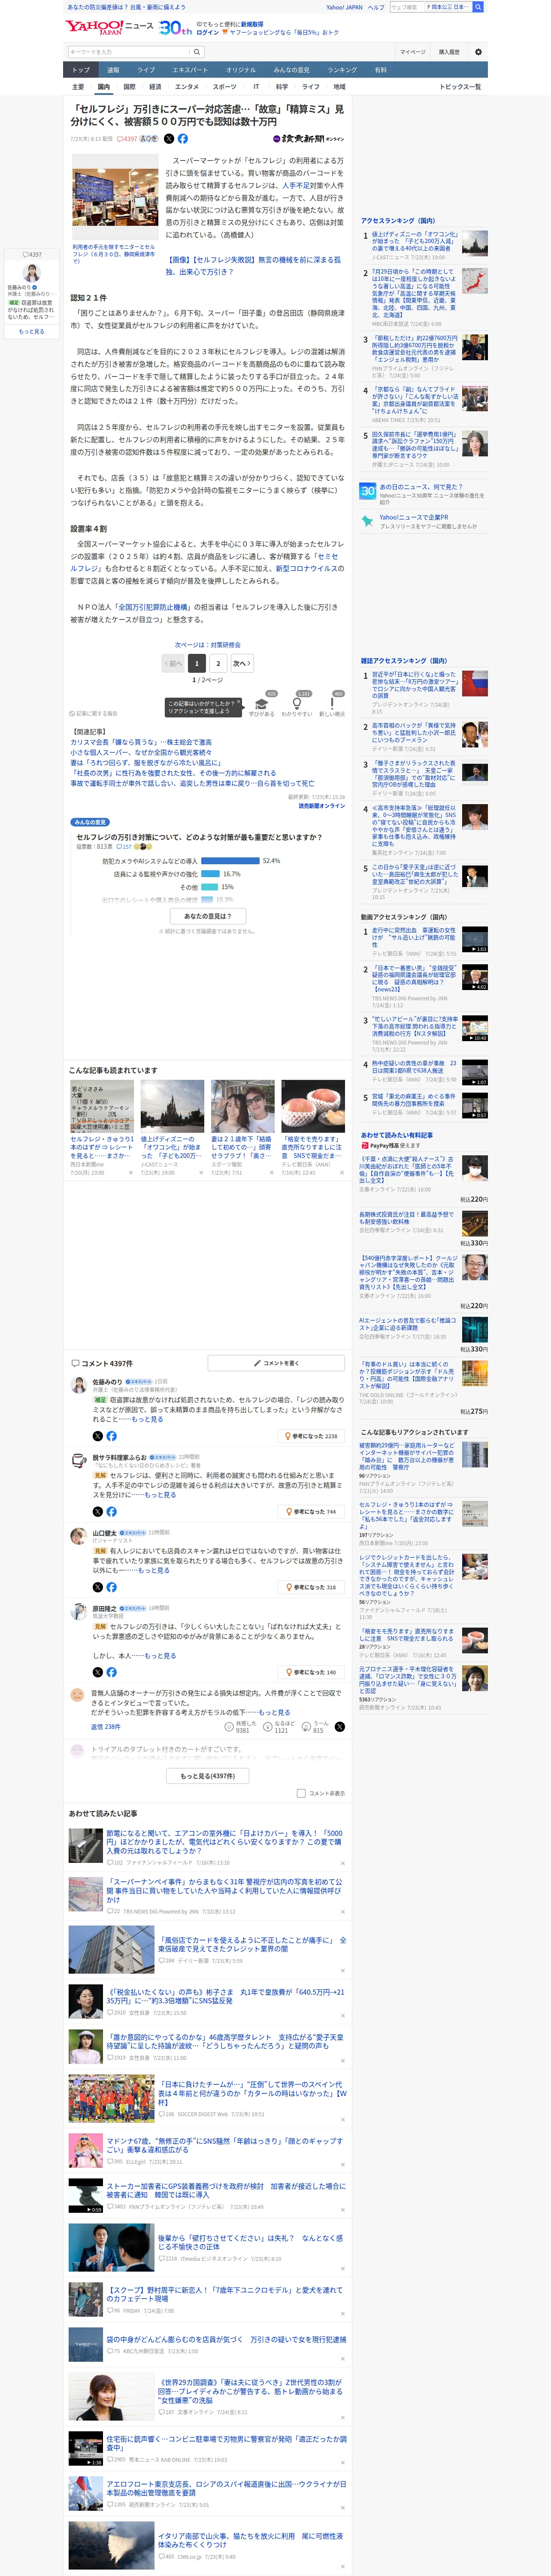Click 記事に関する報告 report link
Screen dimensions: 551x2576
(x=94, y=714)
